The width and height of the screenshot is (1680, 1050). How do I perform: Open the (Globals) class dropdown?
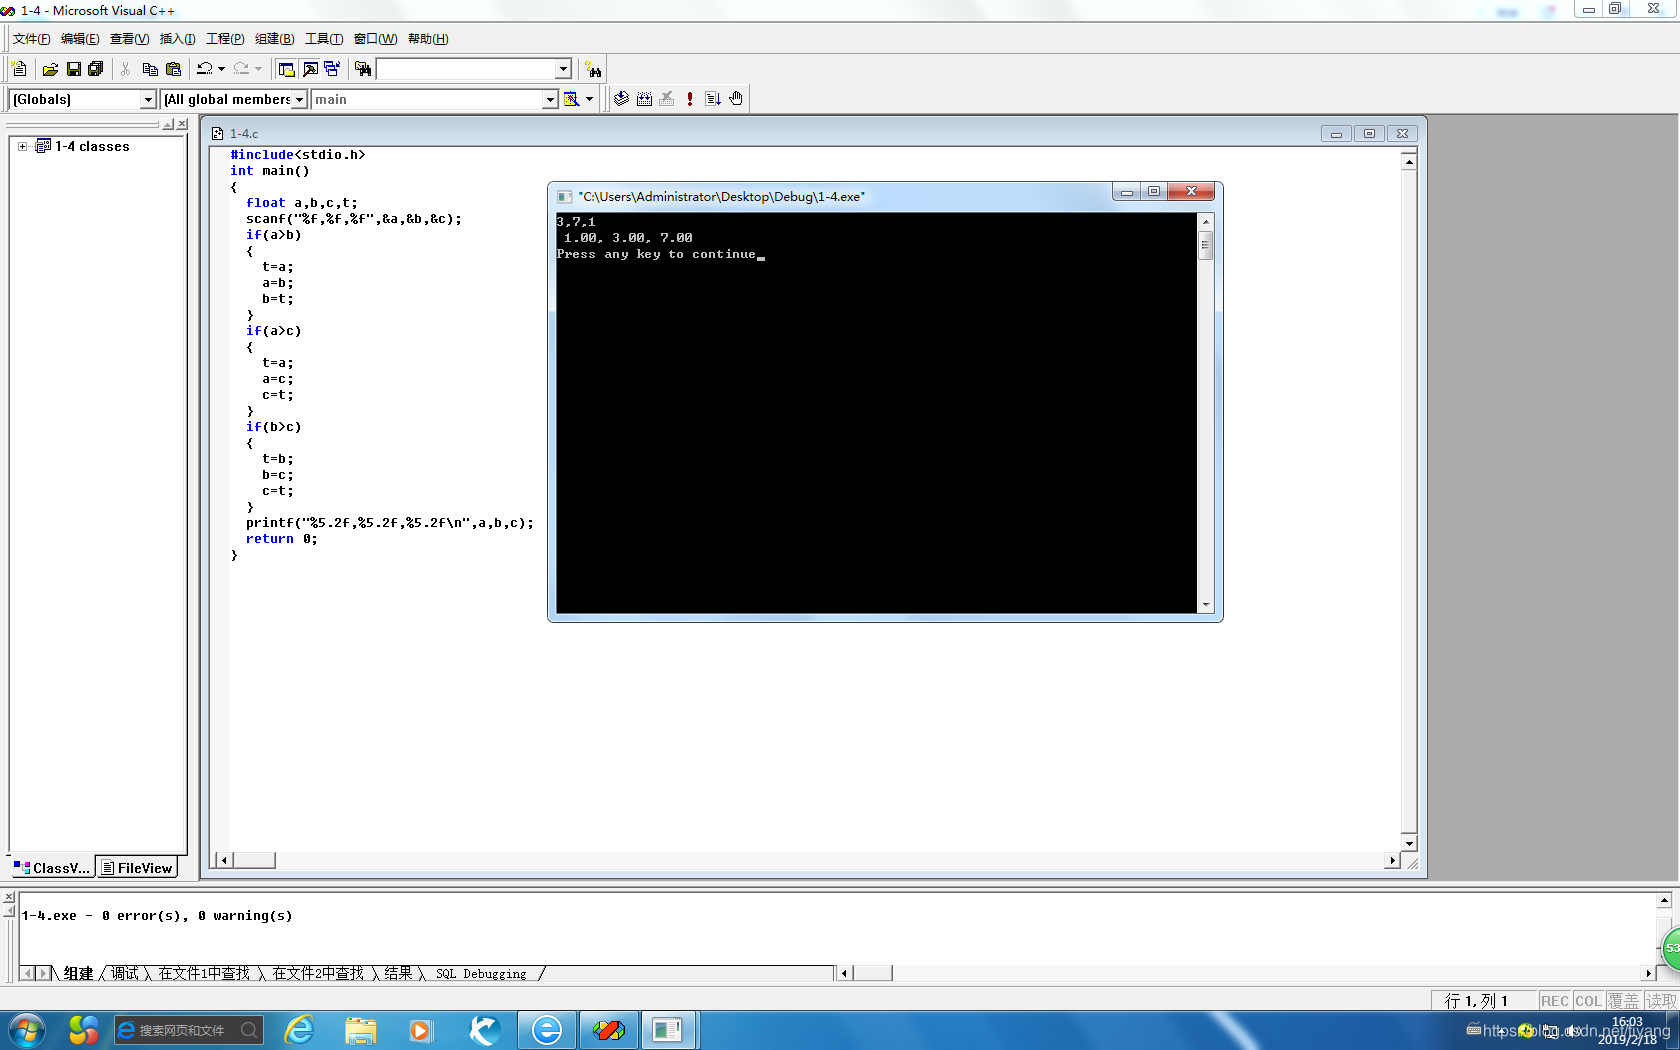tap(148, 99)
